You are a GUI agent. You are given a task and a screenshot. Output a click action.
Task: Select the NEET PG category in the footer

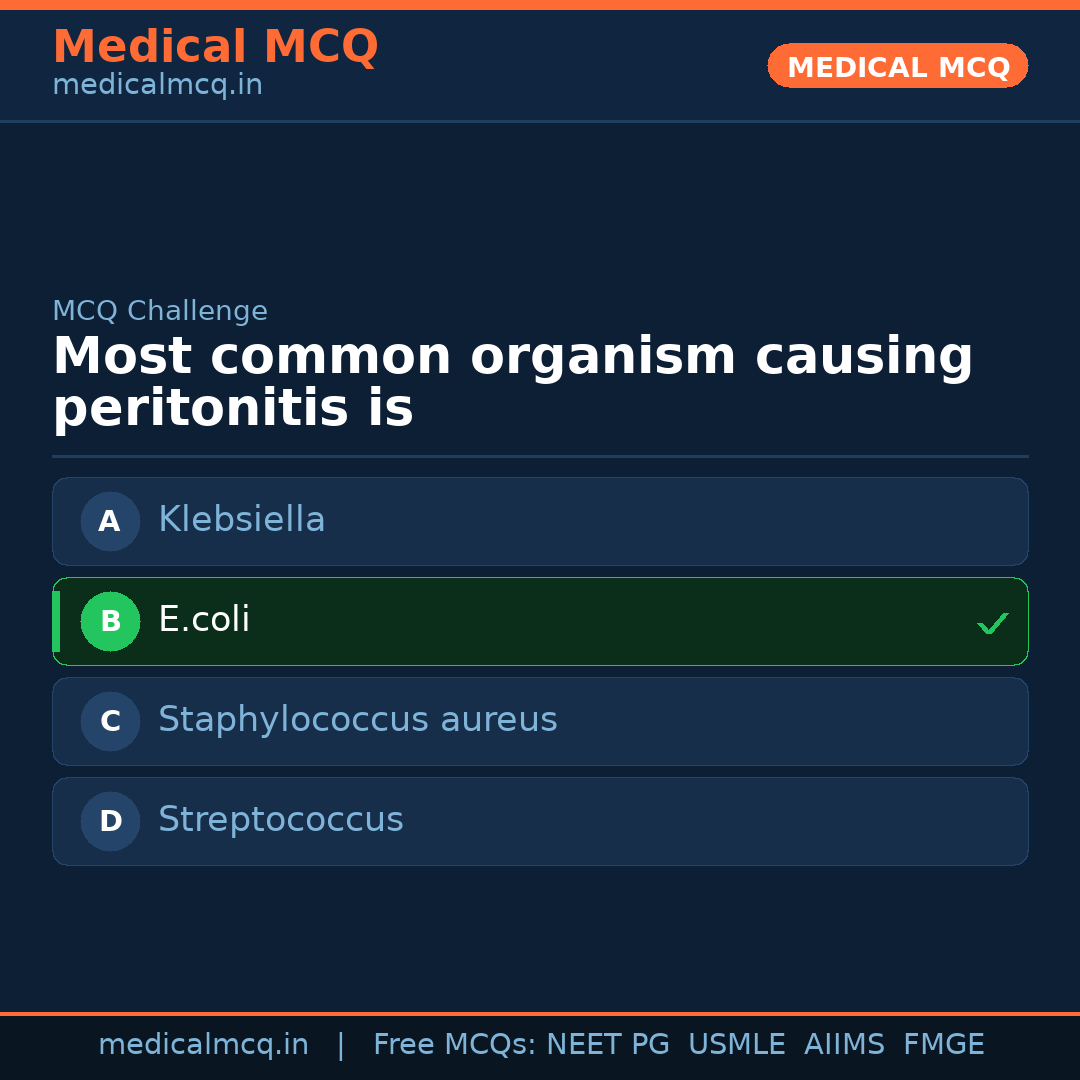tap(607, 1043)
